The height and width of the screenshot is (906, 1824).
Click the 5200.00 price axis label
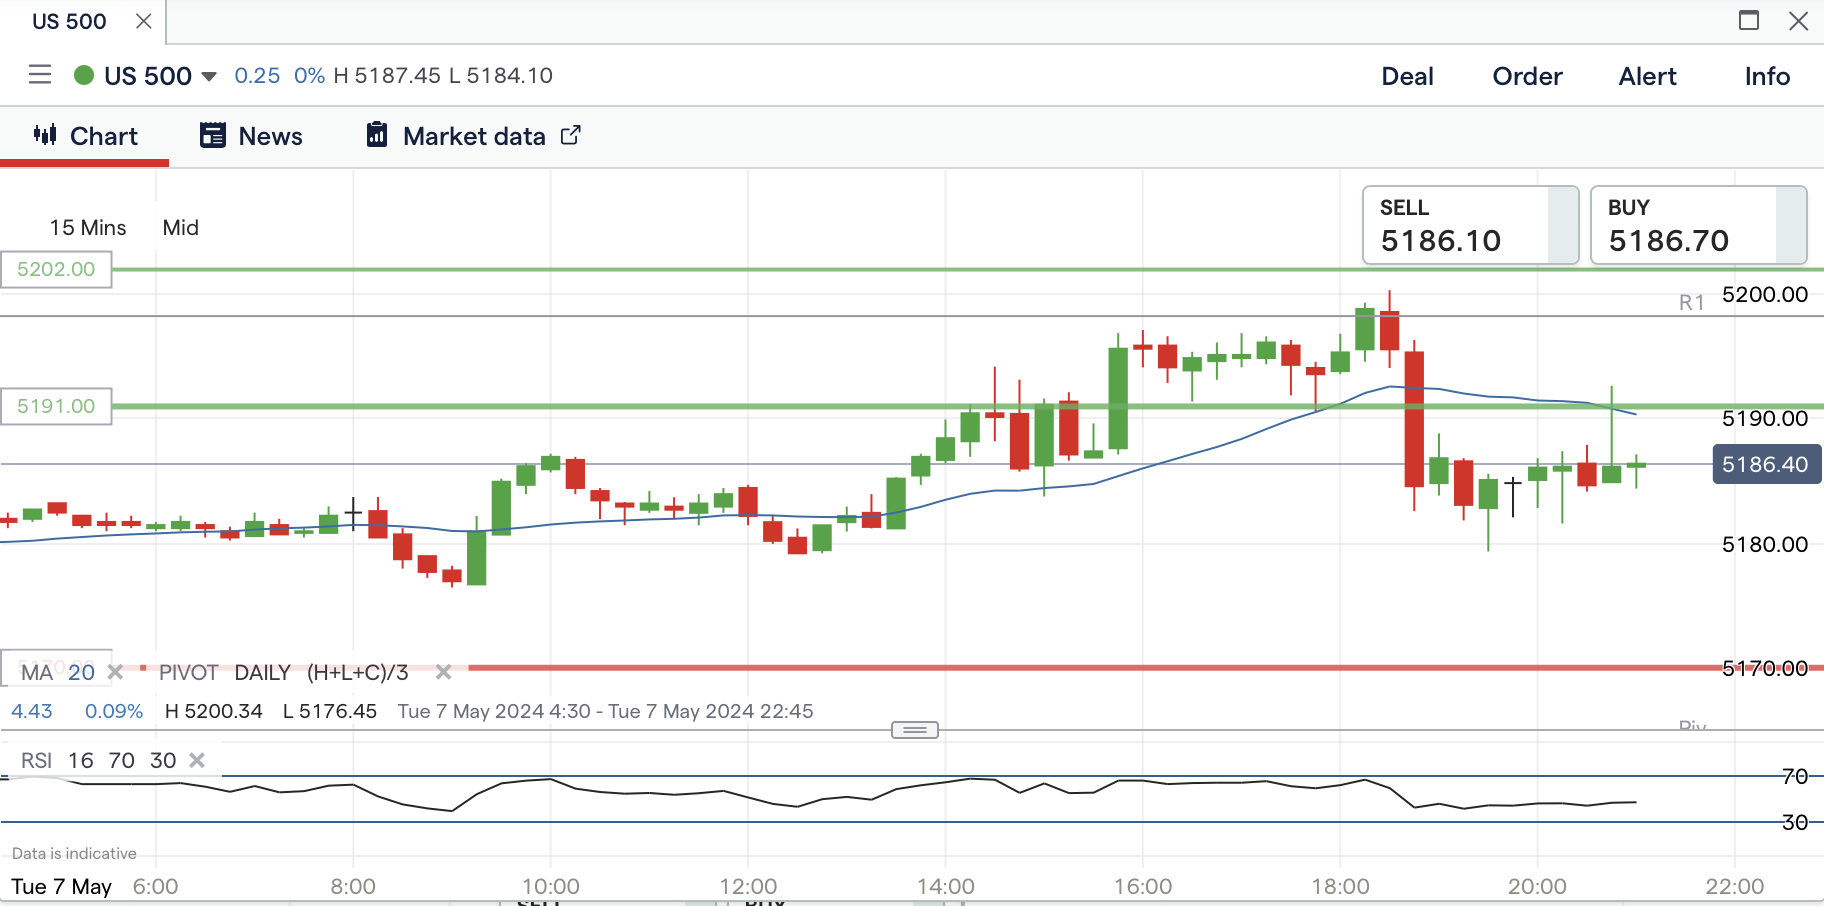tap(1765, 294)
